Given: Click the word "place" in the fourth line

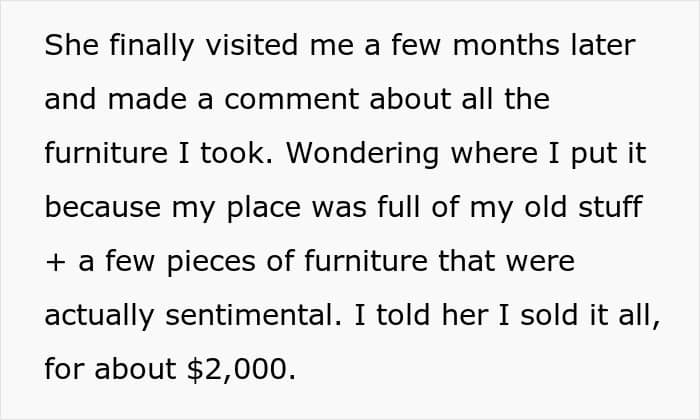Looking at the screenshot, I should pos(264,208).
